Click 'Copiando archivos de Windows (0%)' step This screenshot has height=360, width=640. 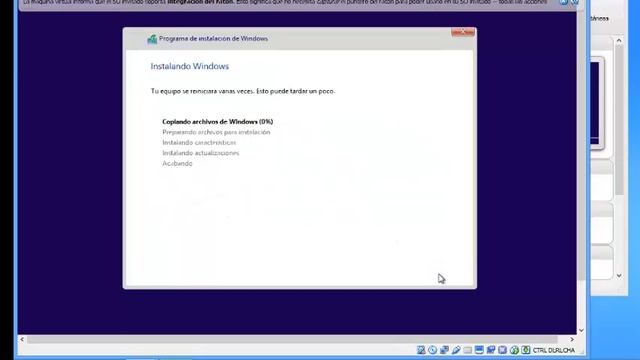point(218,122)
